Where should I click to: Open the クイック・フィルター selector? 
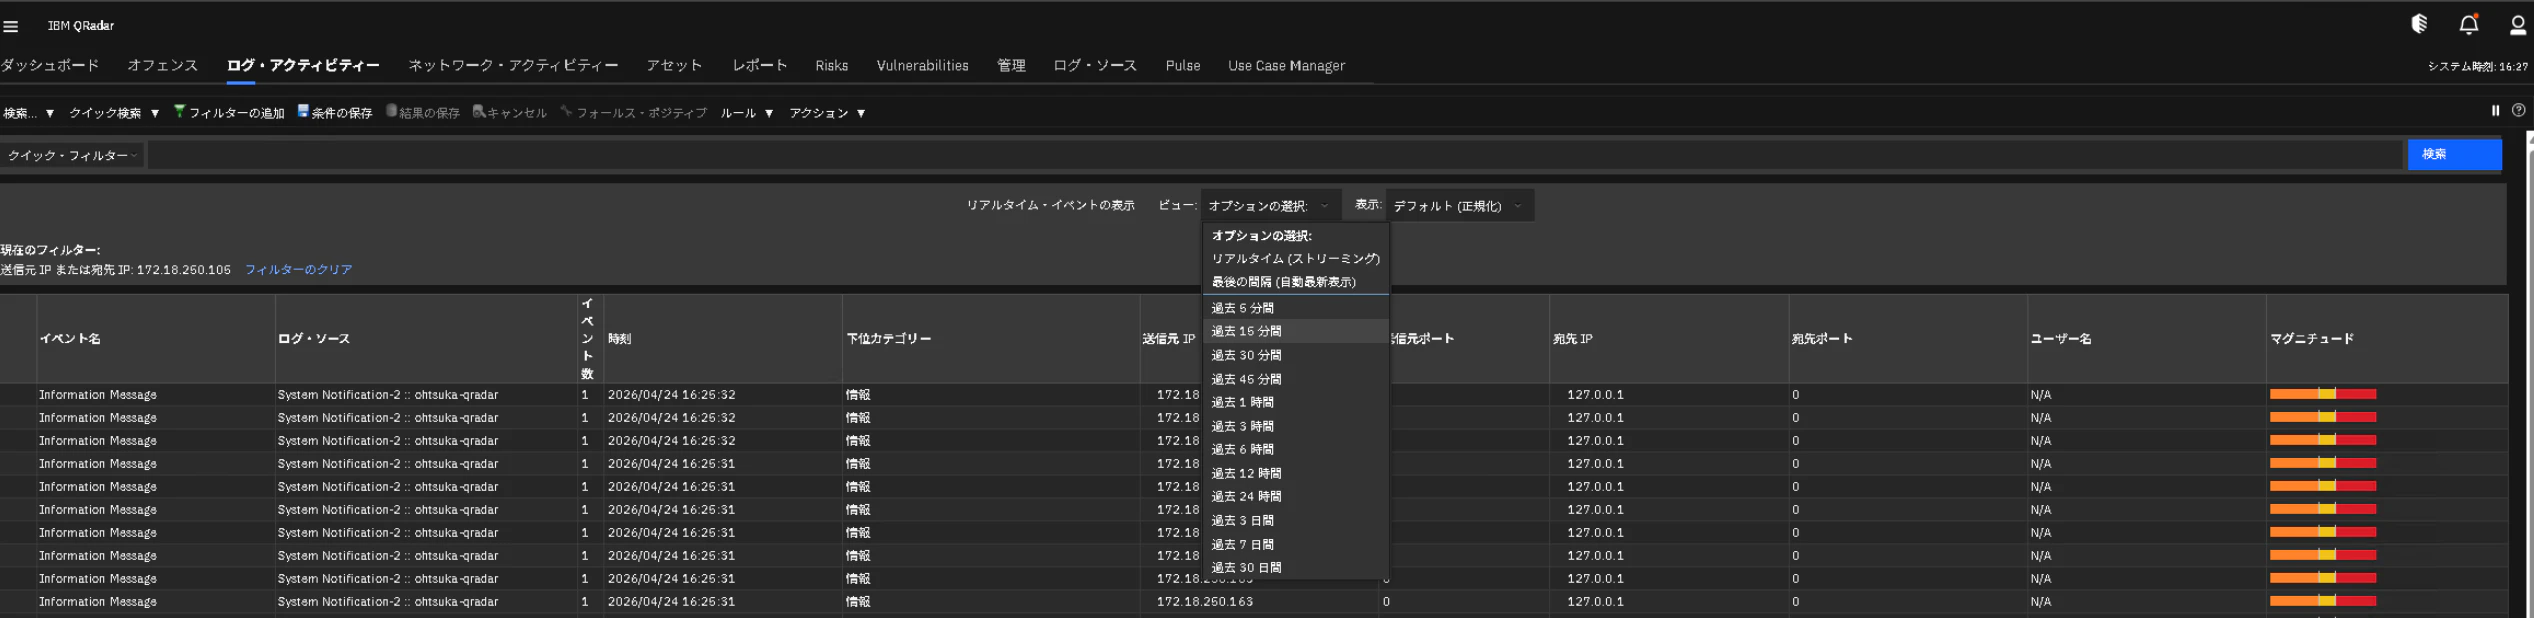pos(72,156)
